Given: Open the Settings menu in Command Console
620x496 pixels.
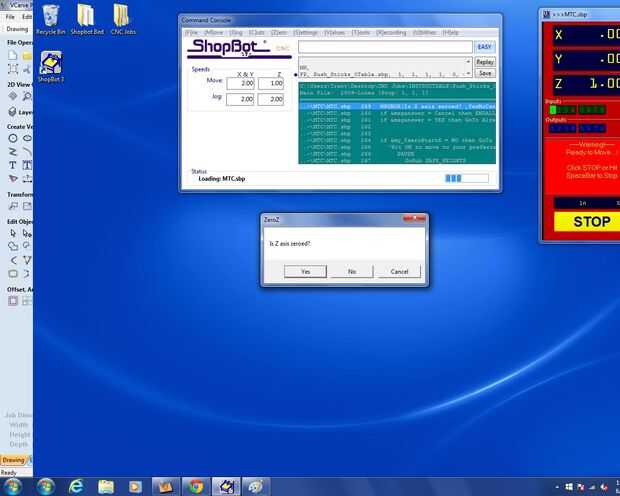Looking at the screenshot, I should [x=305, y=32].
